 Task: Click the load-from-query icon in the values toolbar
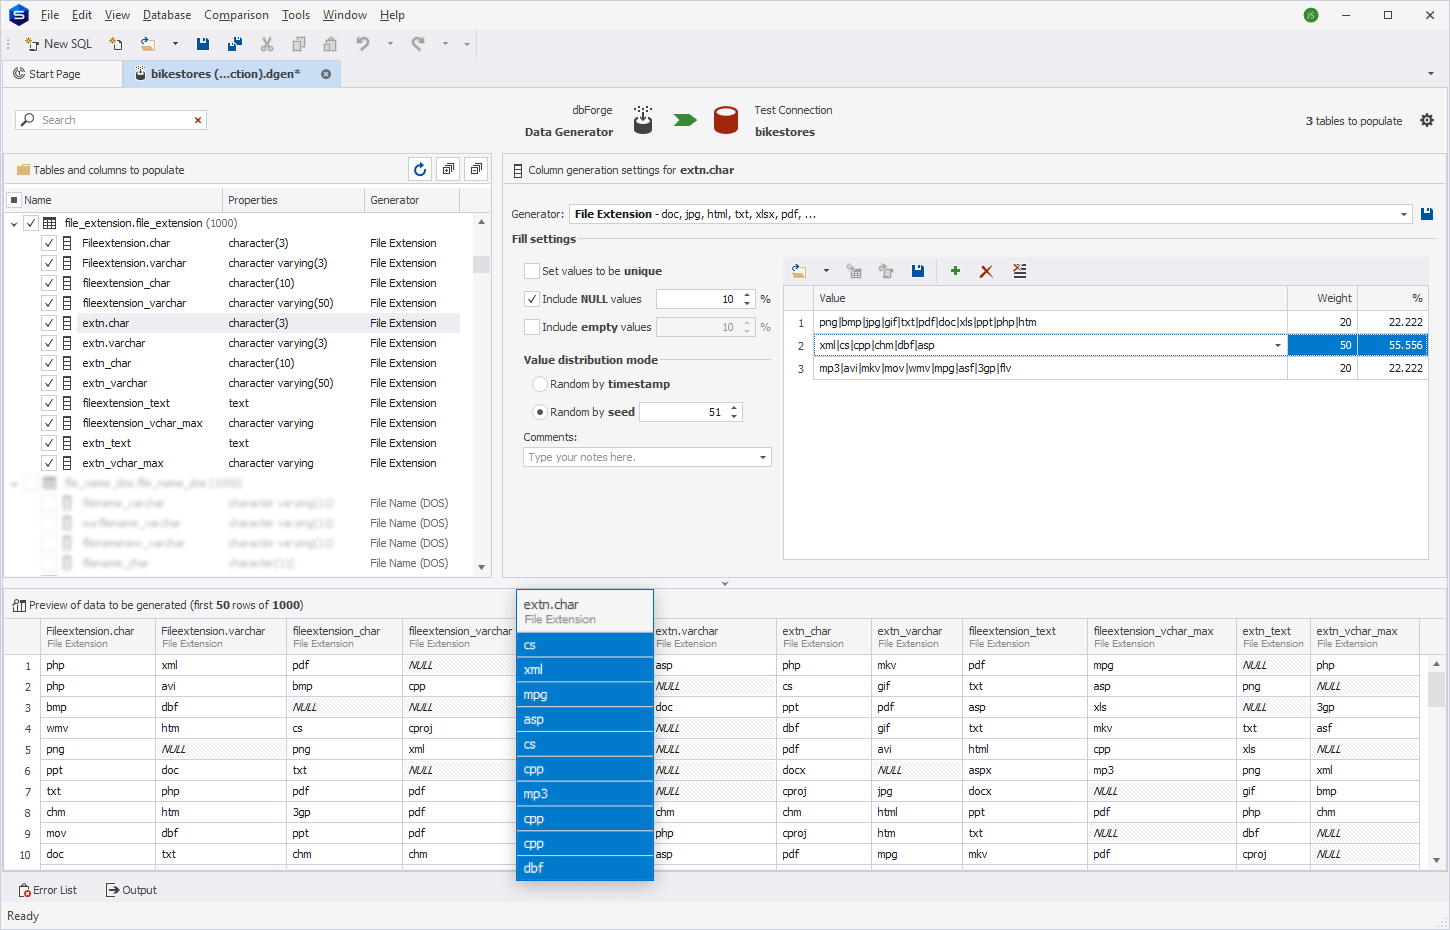coord(886,271)
